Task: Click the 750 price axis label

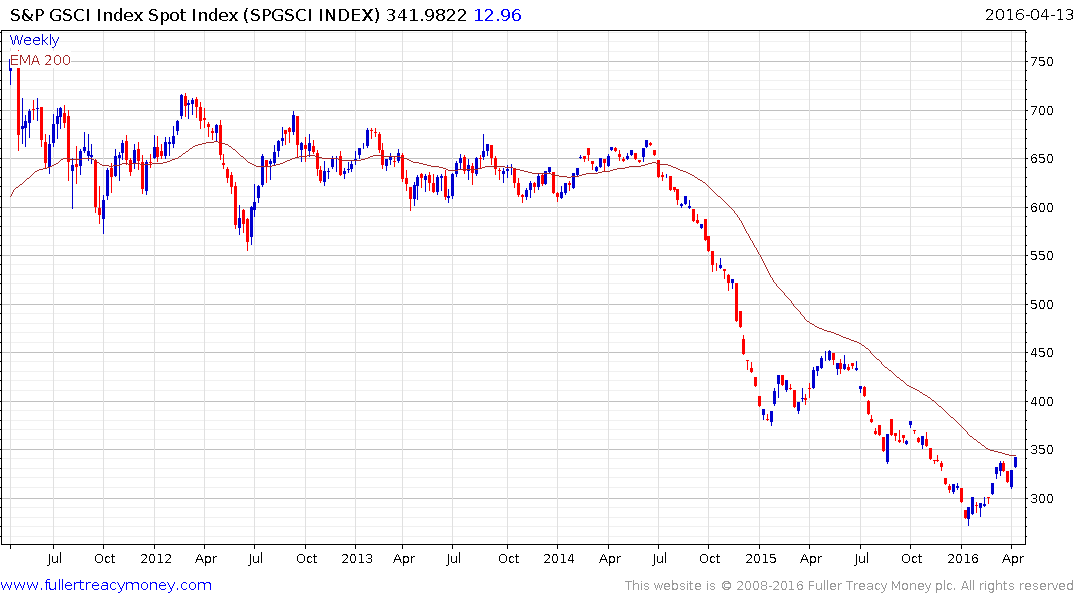Action: 1042,62
